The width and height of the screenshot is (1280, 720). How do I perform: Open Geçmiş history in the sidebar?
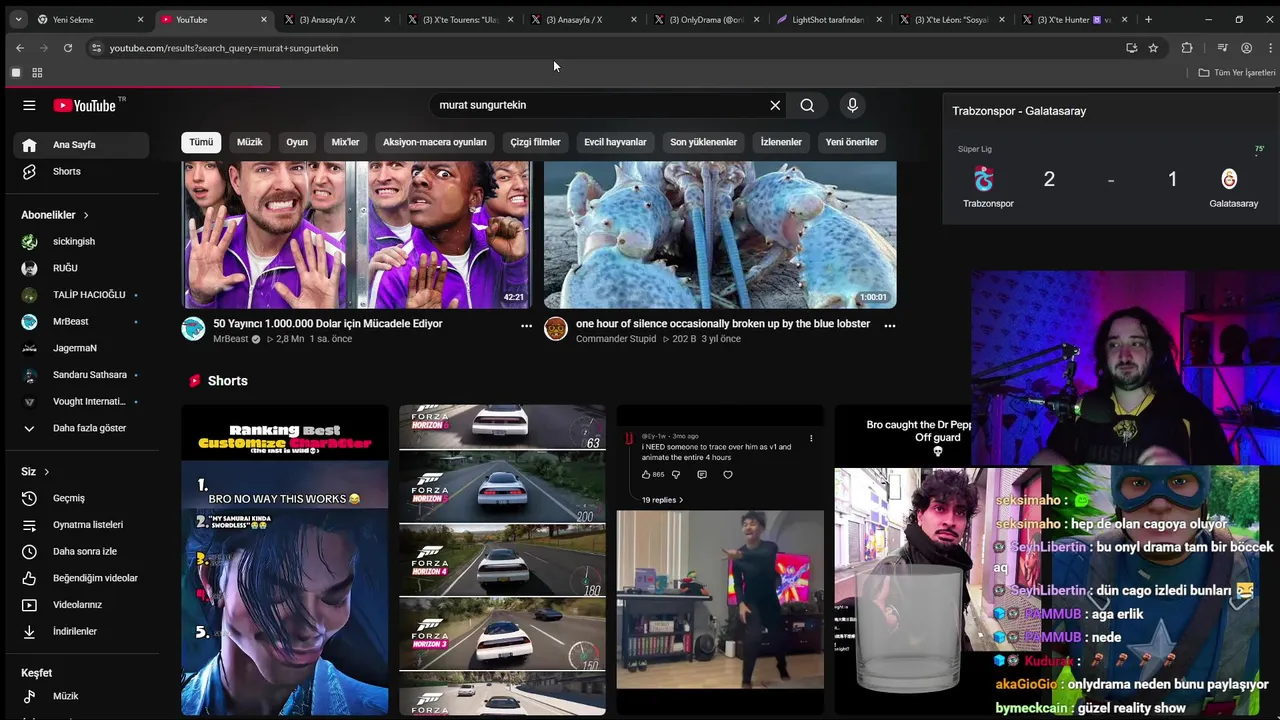click(81, 498)
